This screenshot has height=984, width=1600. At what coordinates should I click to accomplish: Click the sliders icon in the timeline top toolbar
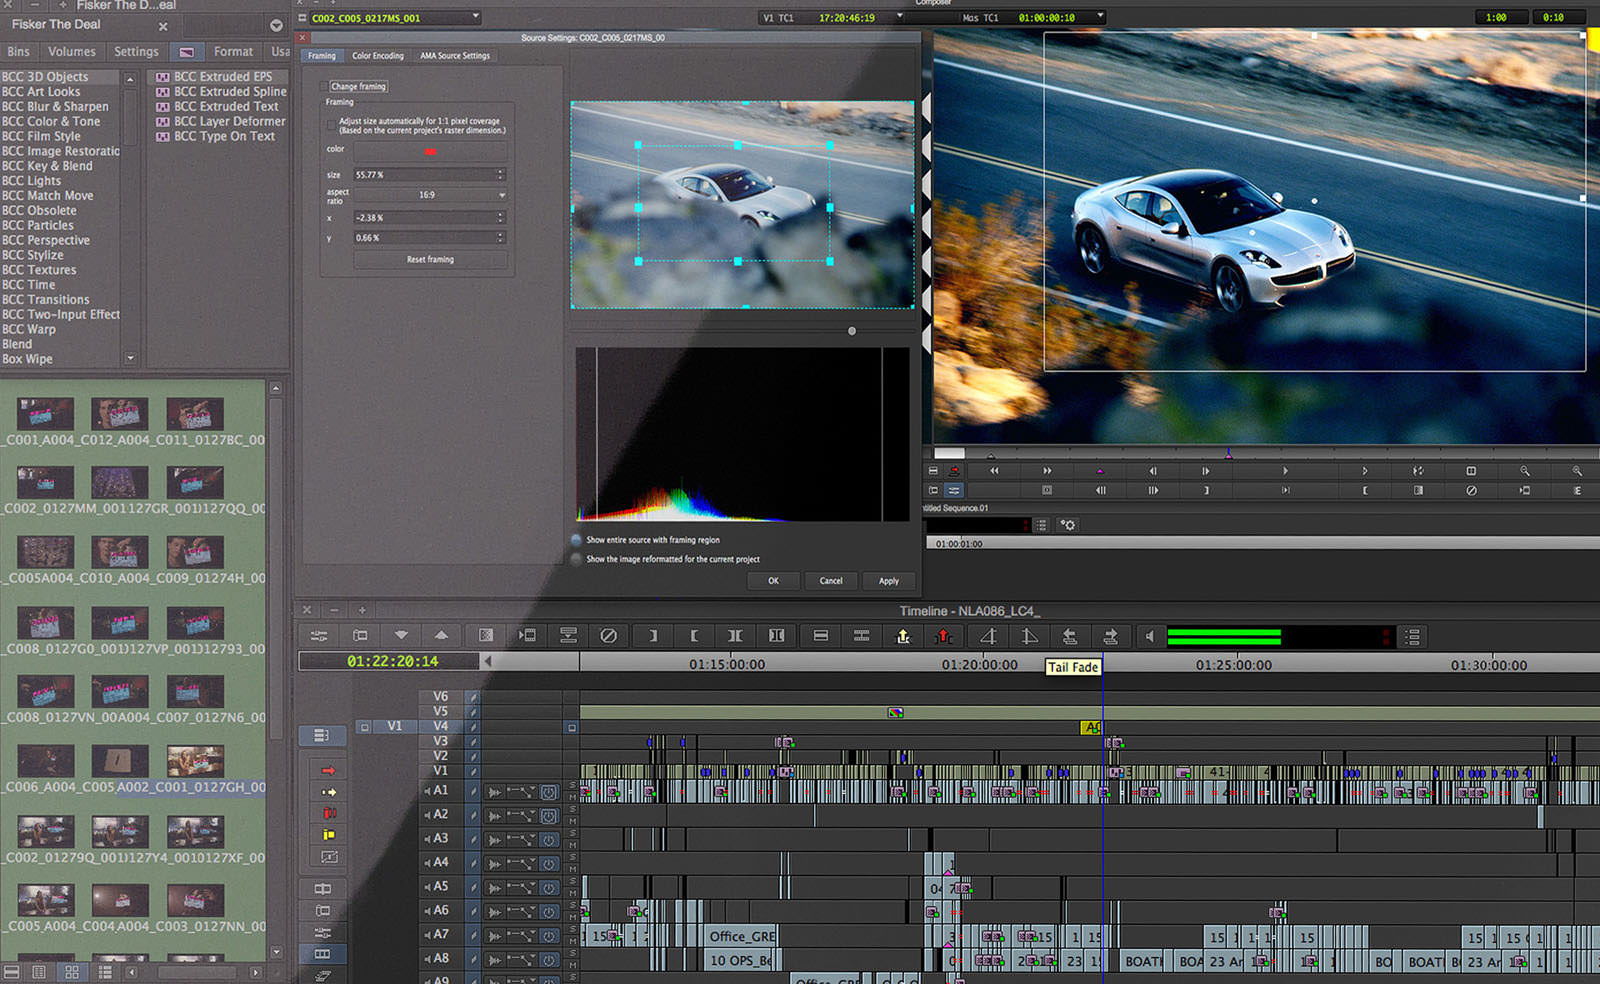click(319, 636)
